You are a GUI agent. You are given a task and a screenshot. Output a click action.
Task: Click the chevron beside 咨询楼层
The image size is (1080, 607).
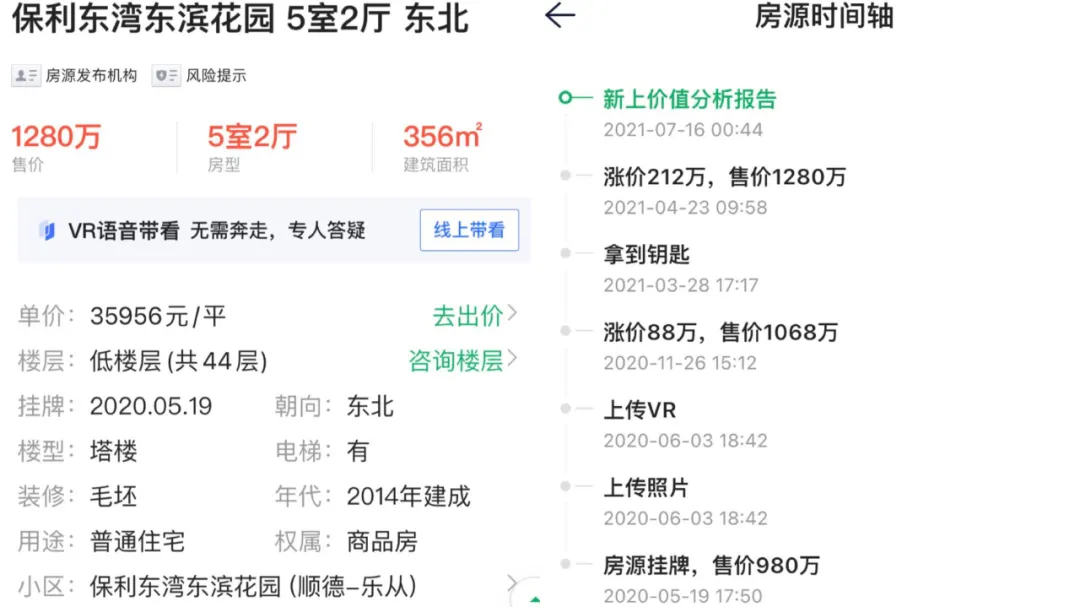pos(512,359)
